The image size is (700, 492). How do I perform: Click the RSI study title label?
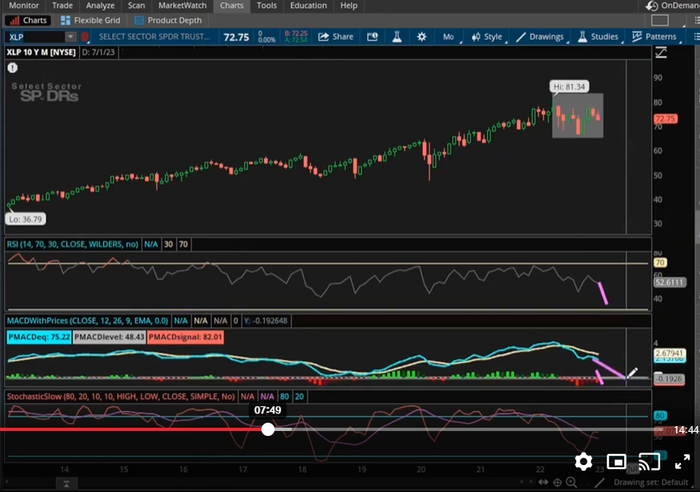point(72,244)
